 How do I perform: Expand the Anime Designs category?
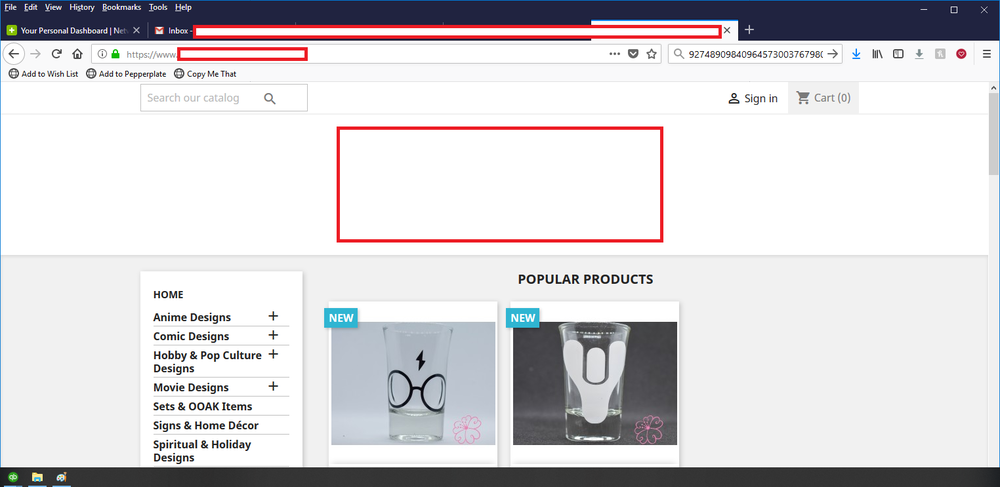(x=273, y=316)
